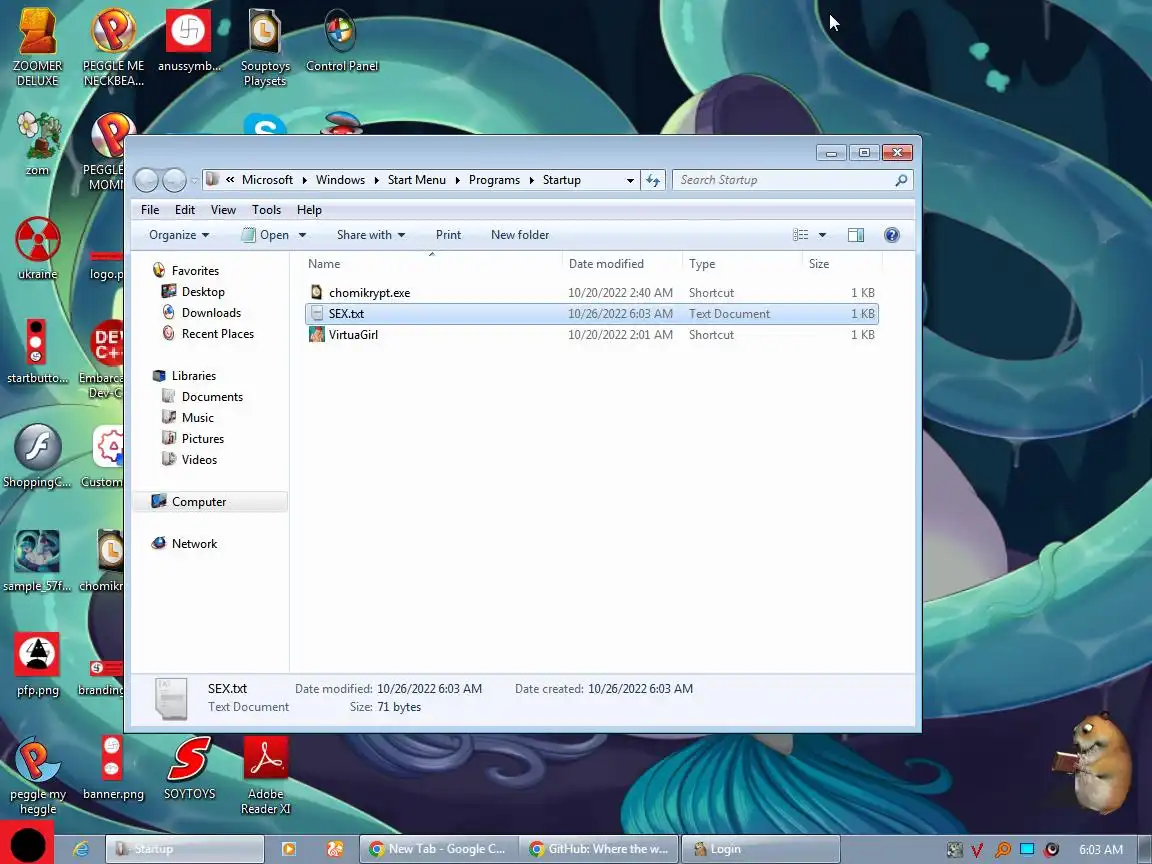
Task: Open the ZOOMER DELUXE desktop icon
Action: click(x=37, y=48)
